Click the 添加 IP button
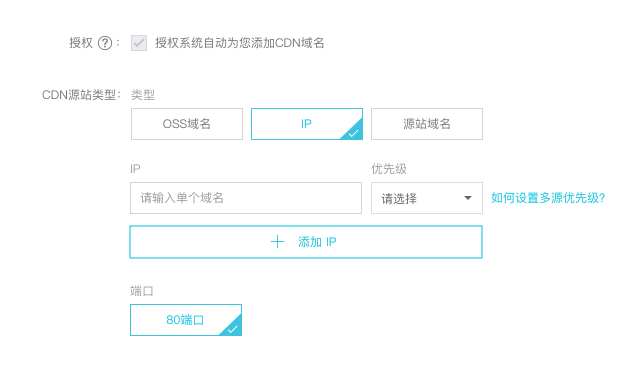The width and height of the screenshot is (639, 366). 306,242
